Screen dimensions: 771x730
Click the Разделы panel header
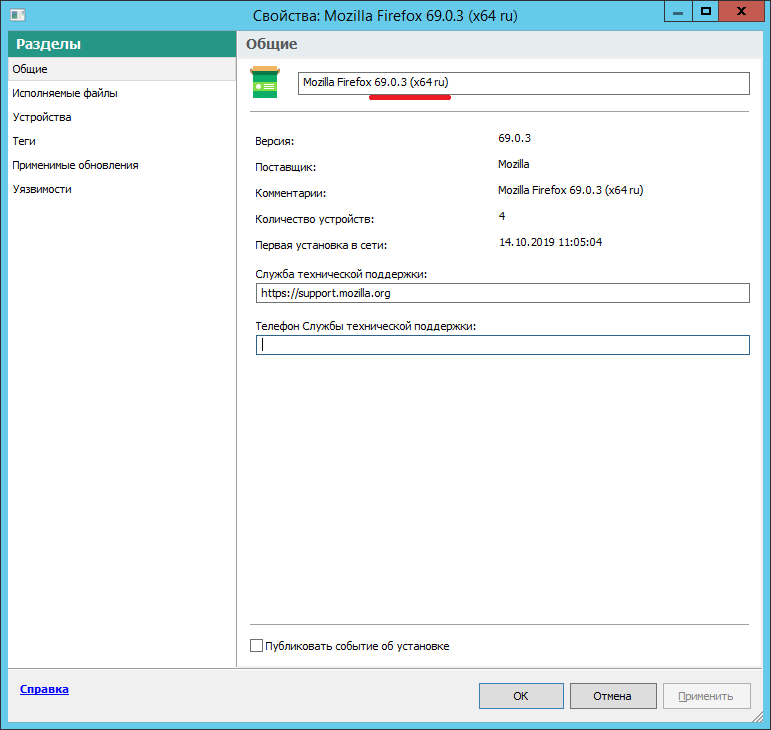[122, 44]
